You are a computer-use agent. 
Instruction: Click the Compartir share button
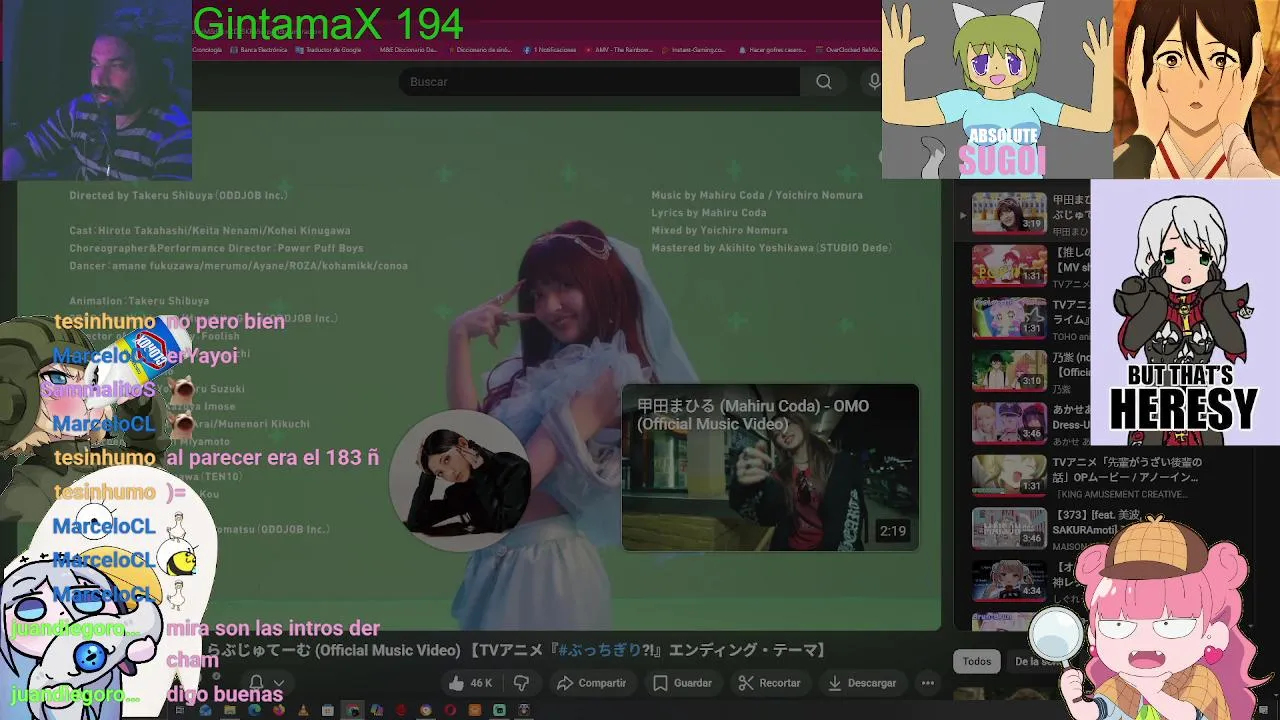click(591, 683)
